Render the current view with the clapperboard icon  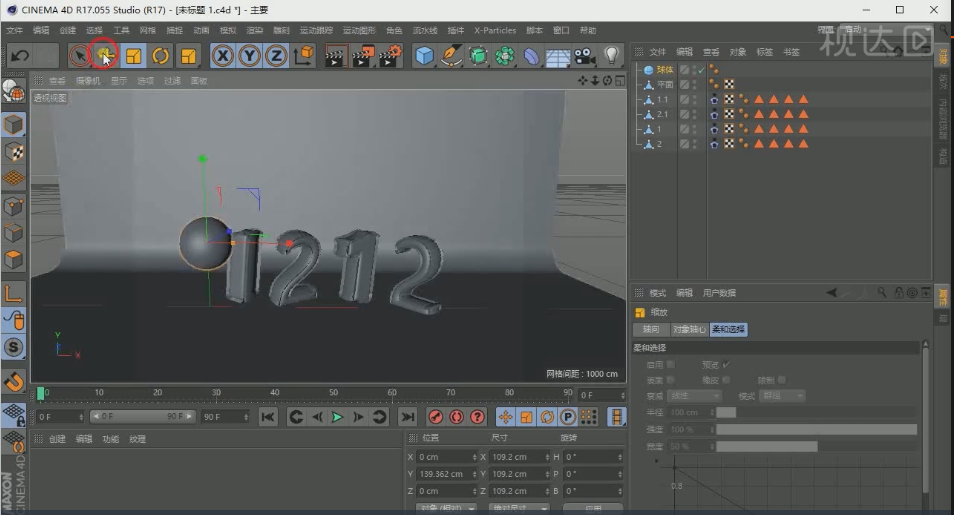[x=335, y=56]
